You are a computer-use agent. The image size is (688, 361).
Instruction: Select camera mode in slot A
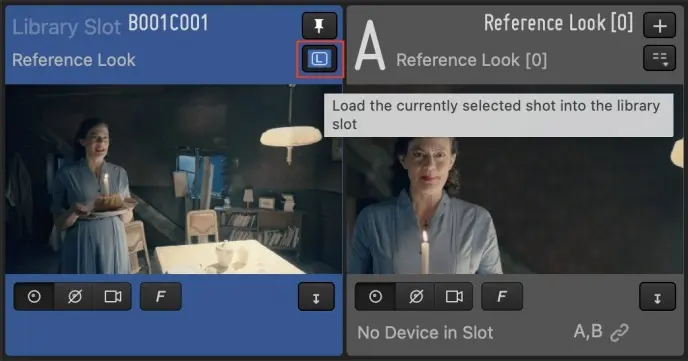[454, 297]
